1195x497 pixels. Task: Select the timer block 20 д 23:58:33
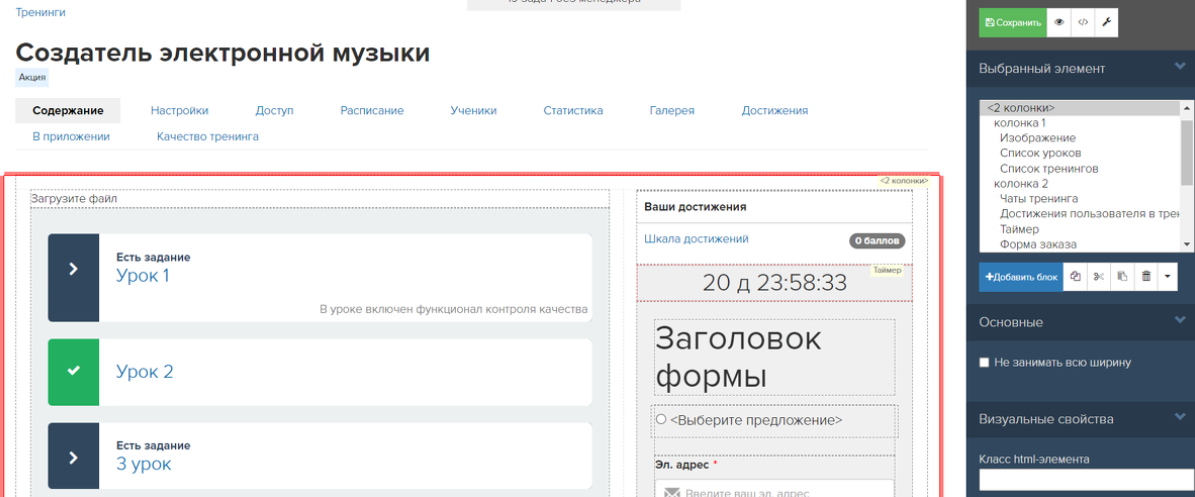[774, 283]
